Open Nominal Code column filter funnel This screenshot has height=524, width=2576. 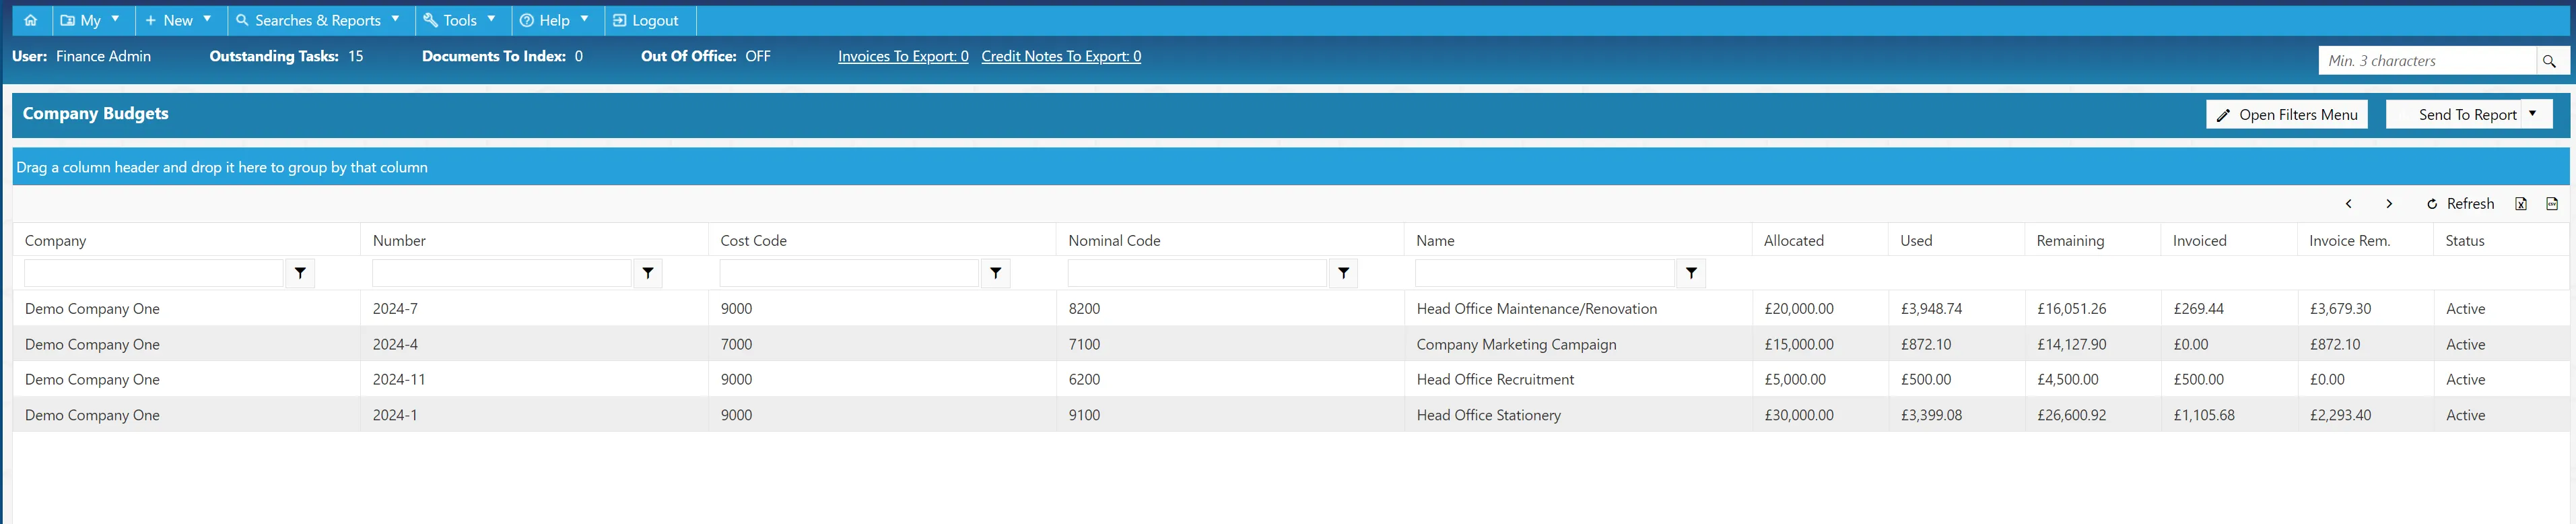pos(1344,273)
